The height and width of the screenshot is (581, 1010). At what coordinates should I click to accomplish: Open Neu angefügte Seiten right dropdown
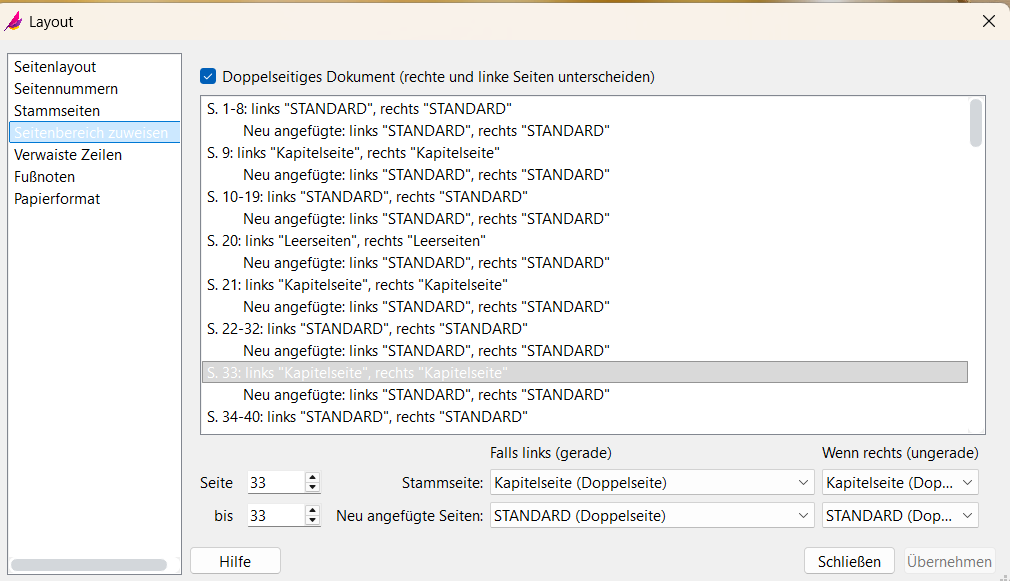pos(899,516)
